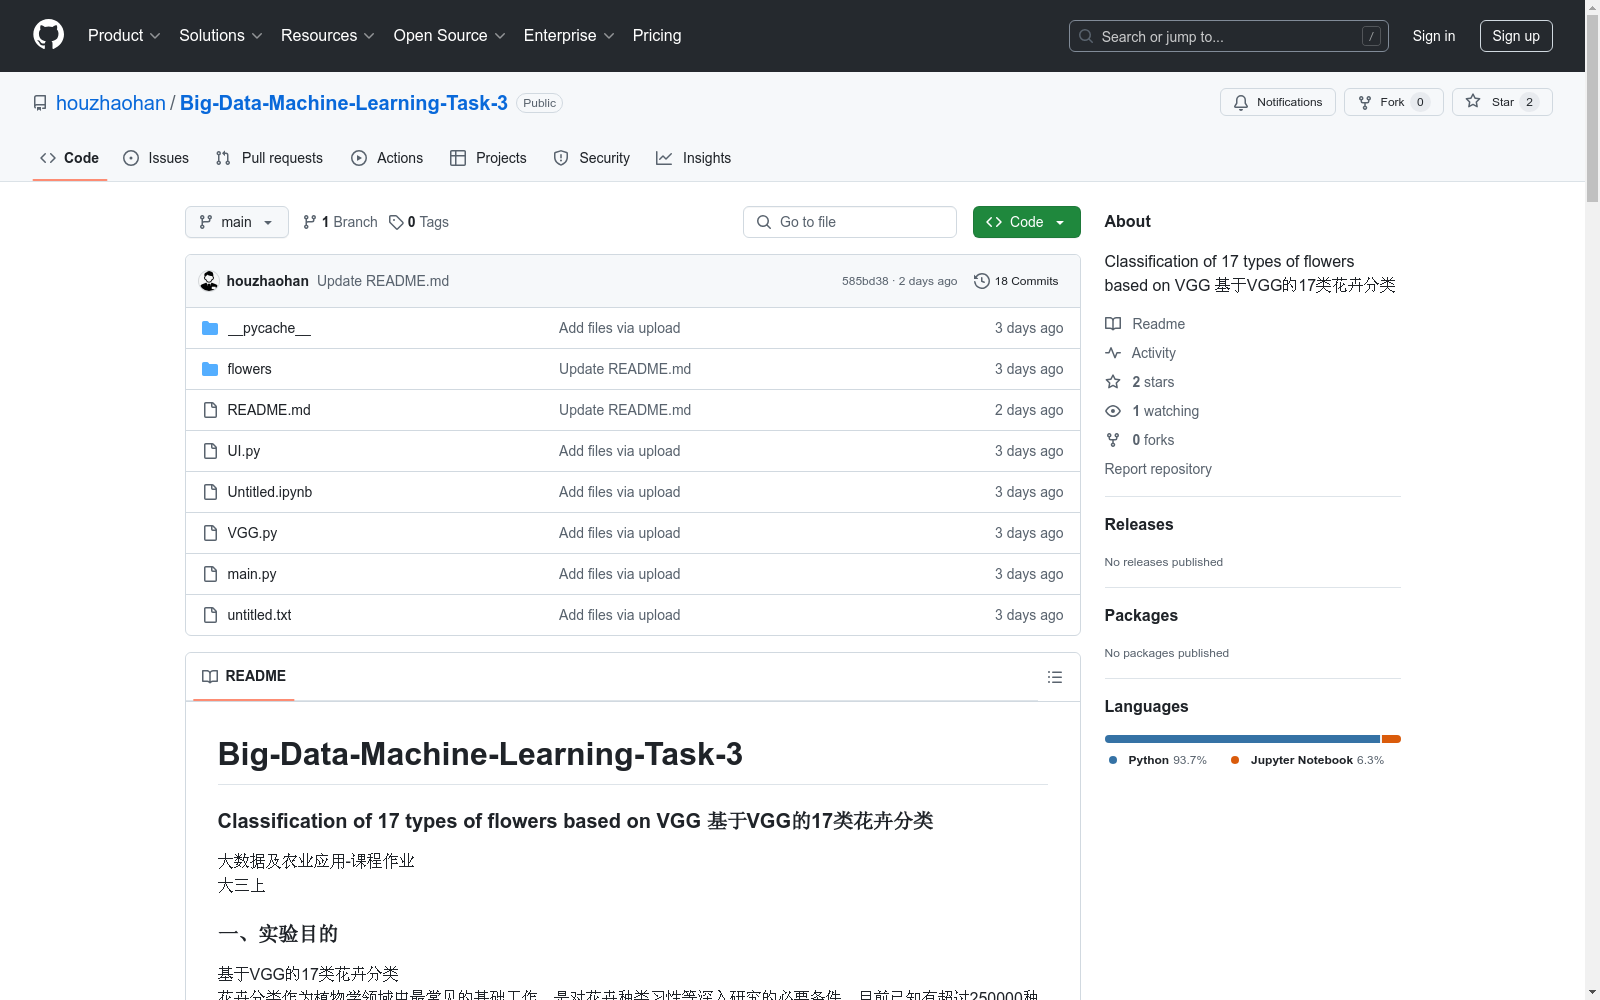Open the Security tab
This screenshot has width=1600, height=1000.
(x=592, y=158)
